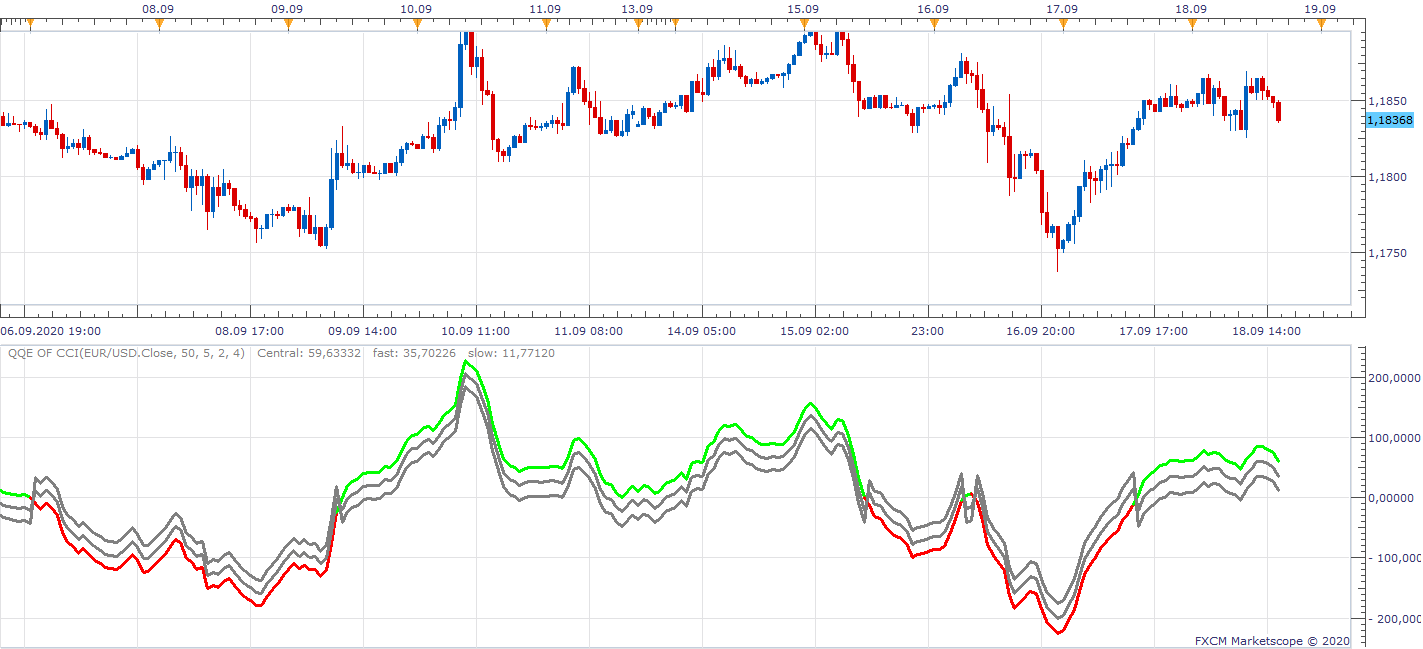The height and width of the screenshot is (649, 1423).
Task: Click the 1,1800 price axis label
Action: (1390, 177)
